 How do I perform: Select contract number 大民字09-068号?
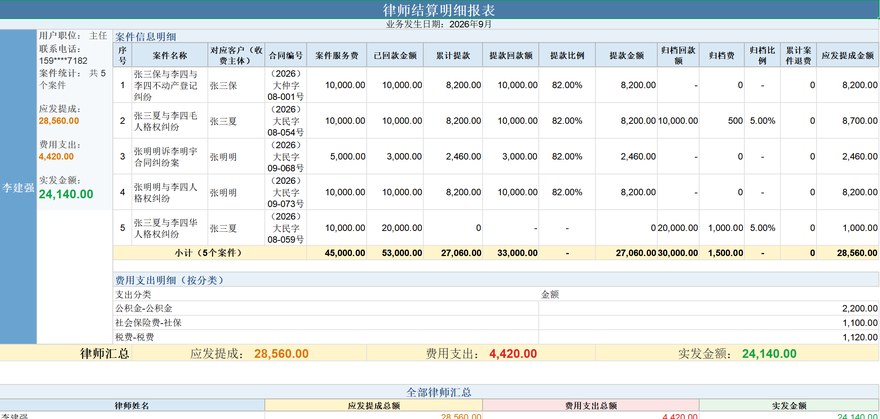click(286, 156)
